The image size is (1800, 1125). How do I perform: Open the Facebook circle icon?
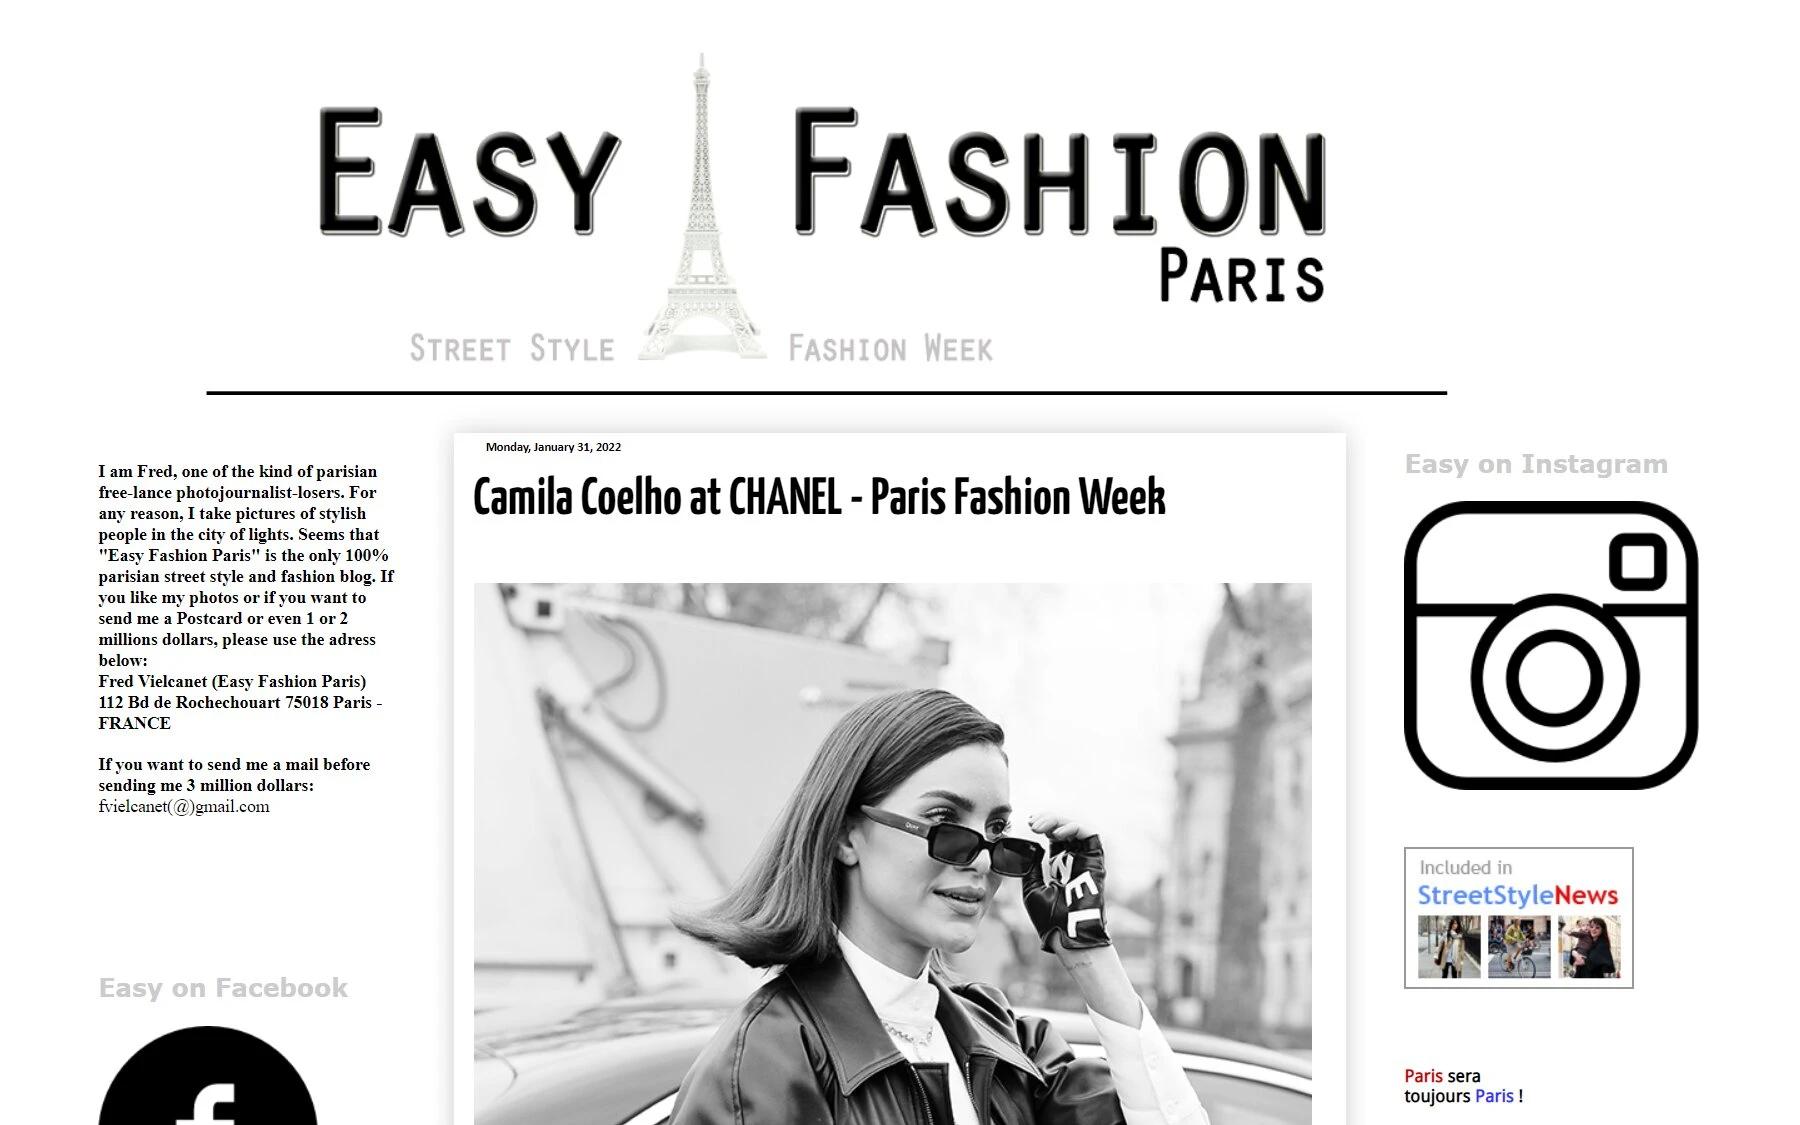click(x=208, y=1076)
